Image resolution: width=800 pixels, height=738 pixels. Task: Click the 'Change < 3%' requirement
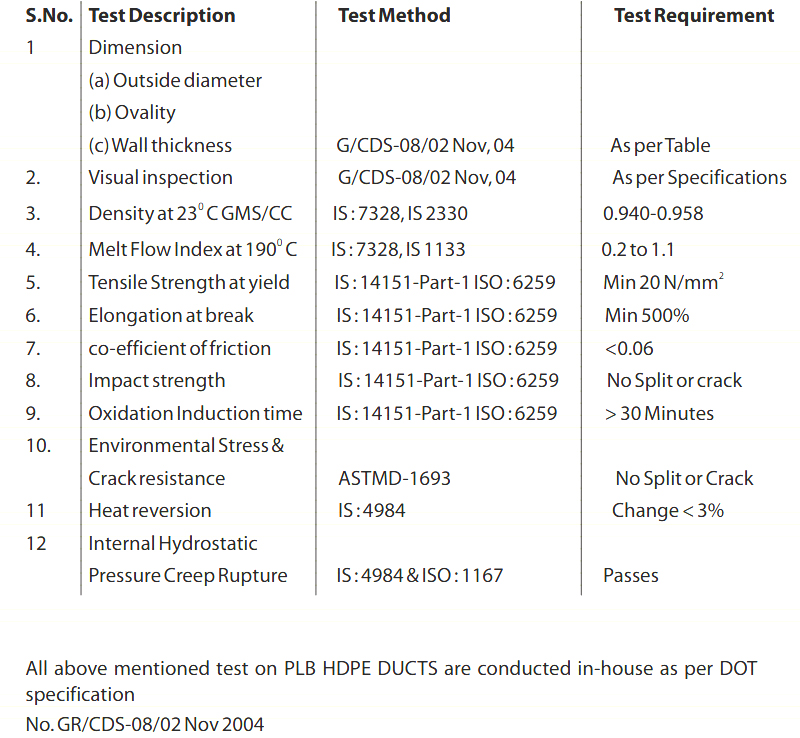pos(668,511)
